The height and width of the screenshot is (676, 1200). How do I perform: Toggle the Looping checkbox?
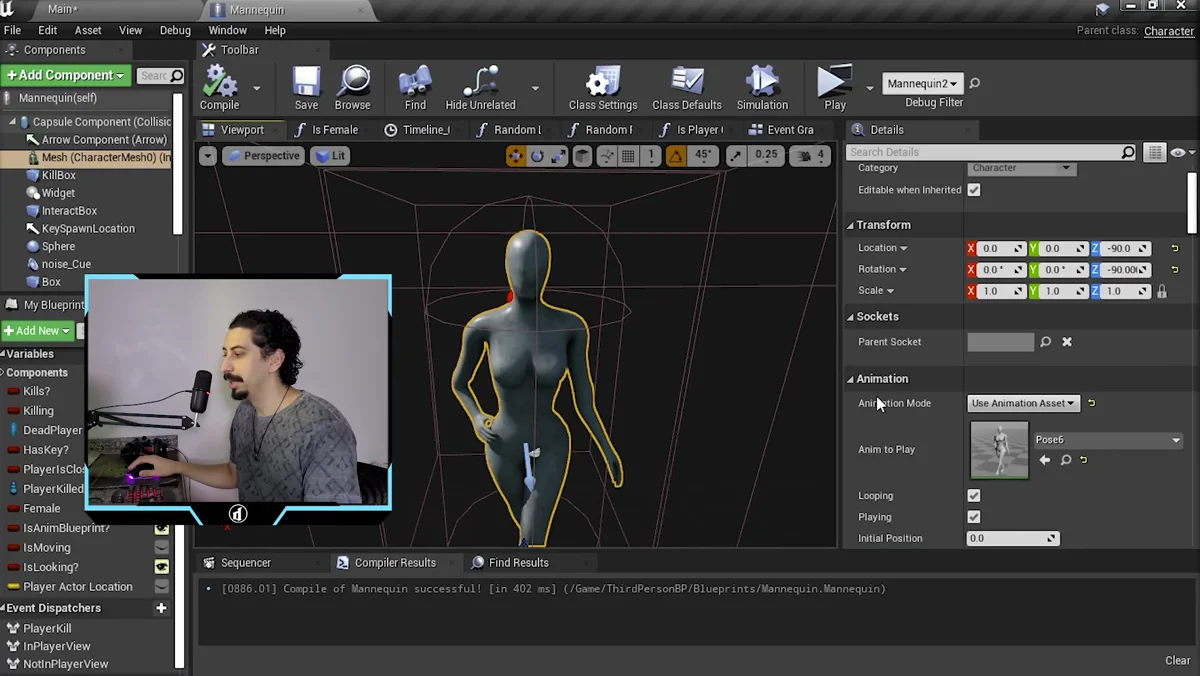(x=974, y=496)
